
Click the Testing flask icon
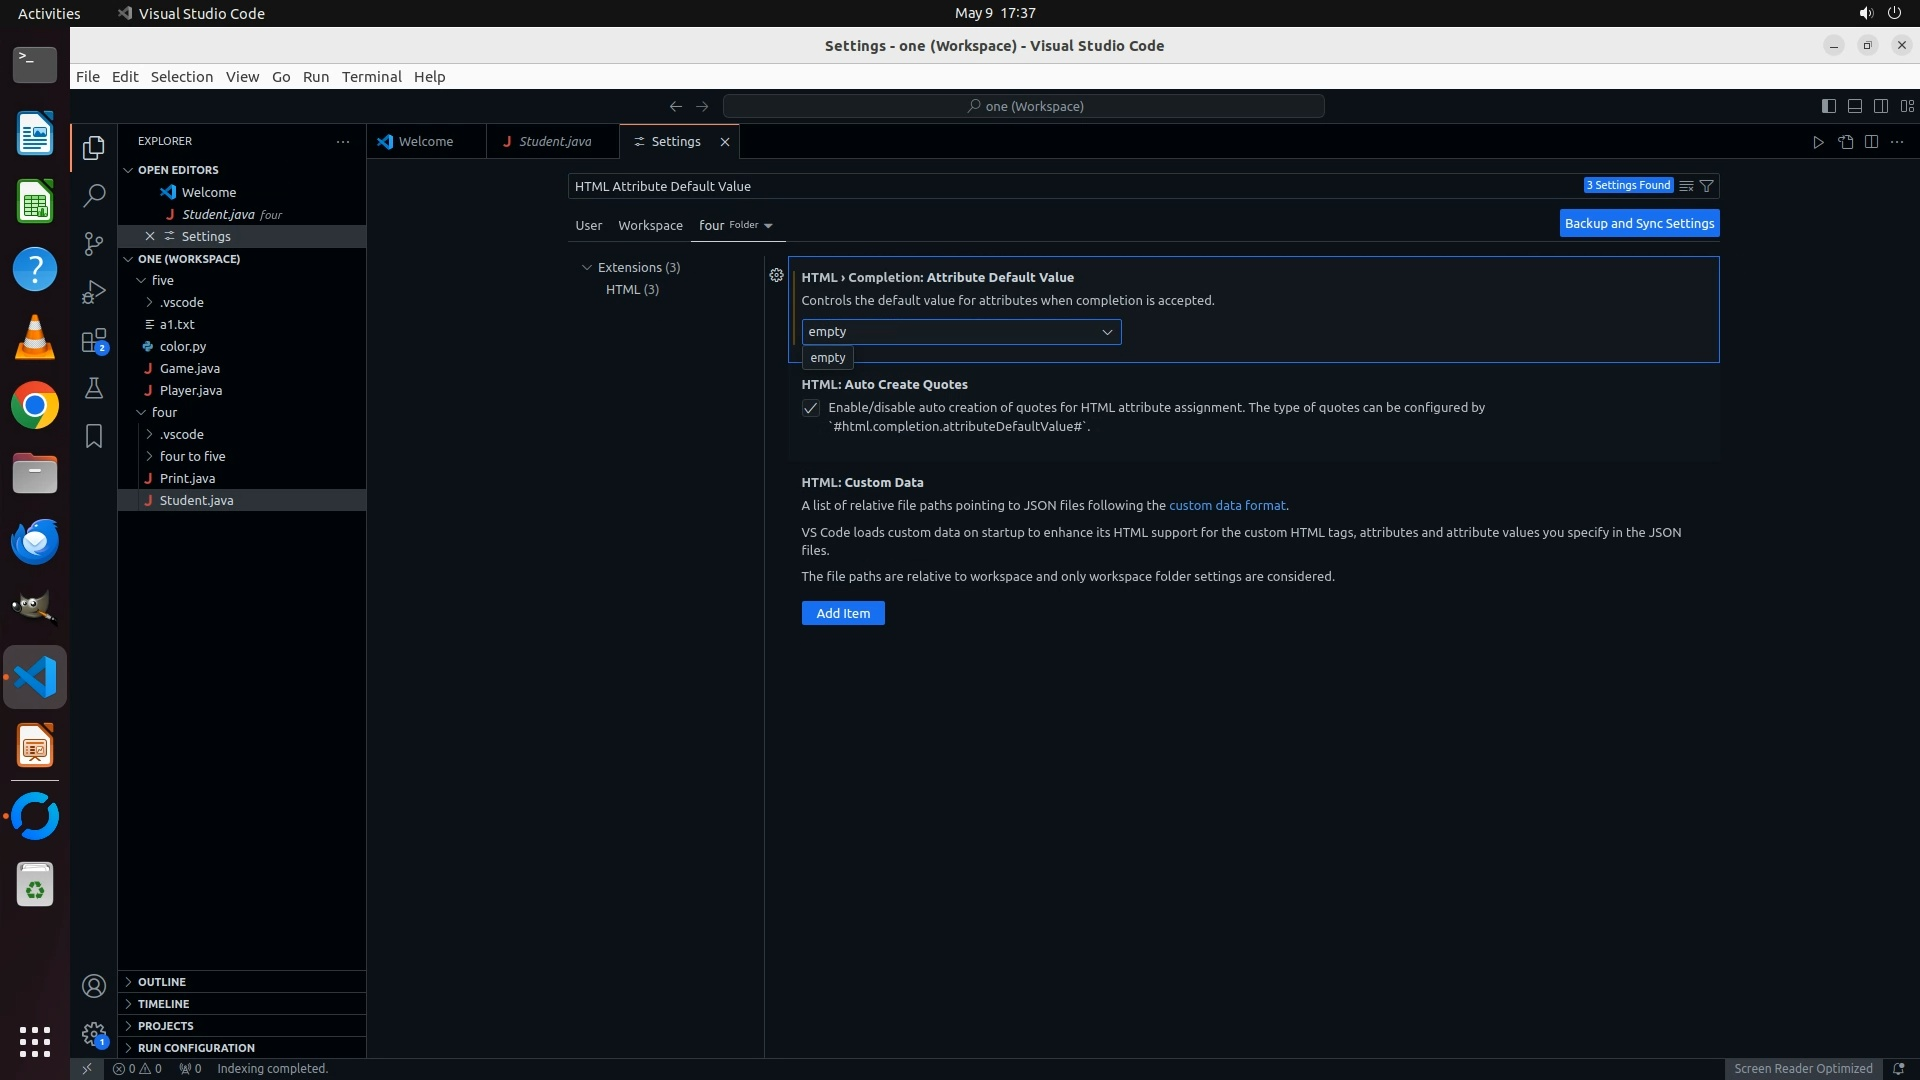(x=94, y=388)
